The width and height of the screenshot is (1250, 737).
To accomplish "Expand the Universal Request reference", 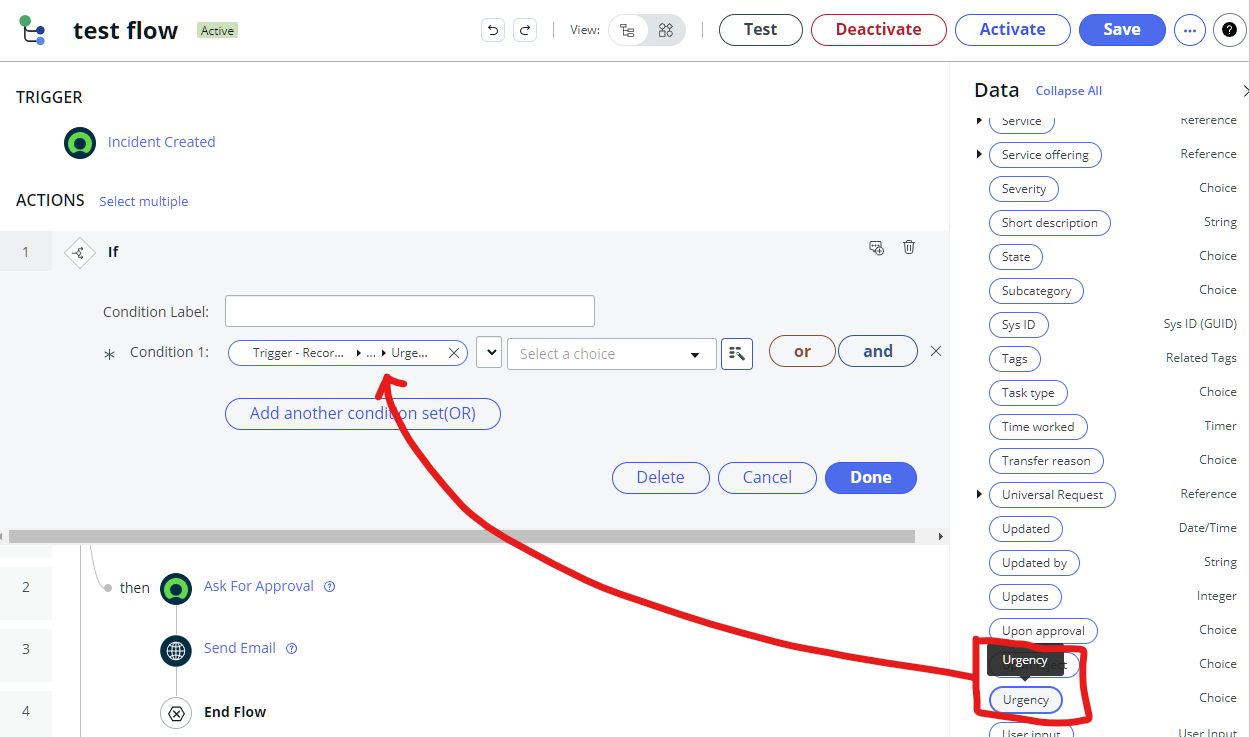I will tap(979, 495).
